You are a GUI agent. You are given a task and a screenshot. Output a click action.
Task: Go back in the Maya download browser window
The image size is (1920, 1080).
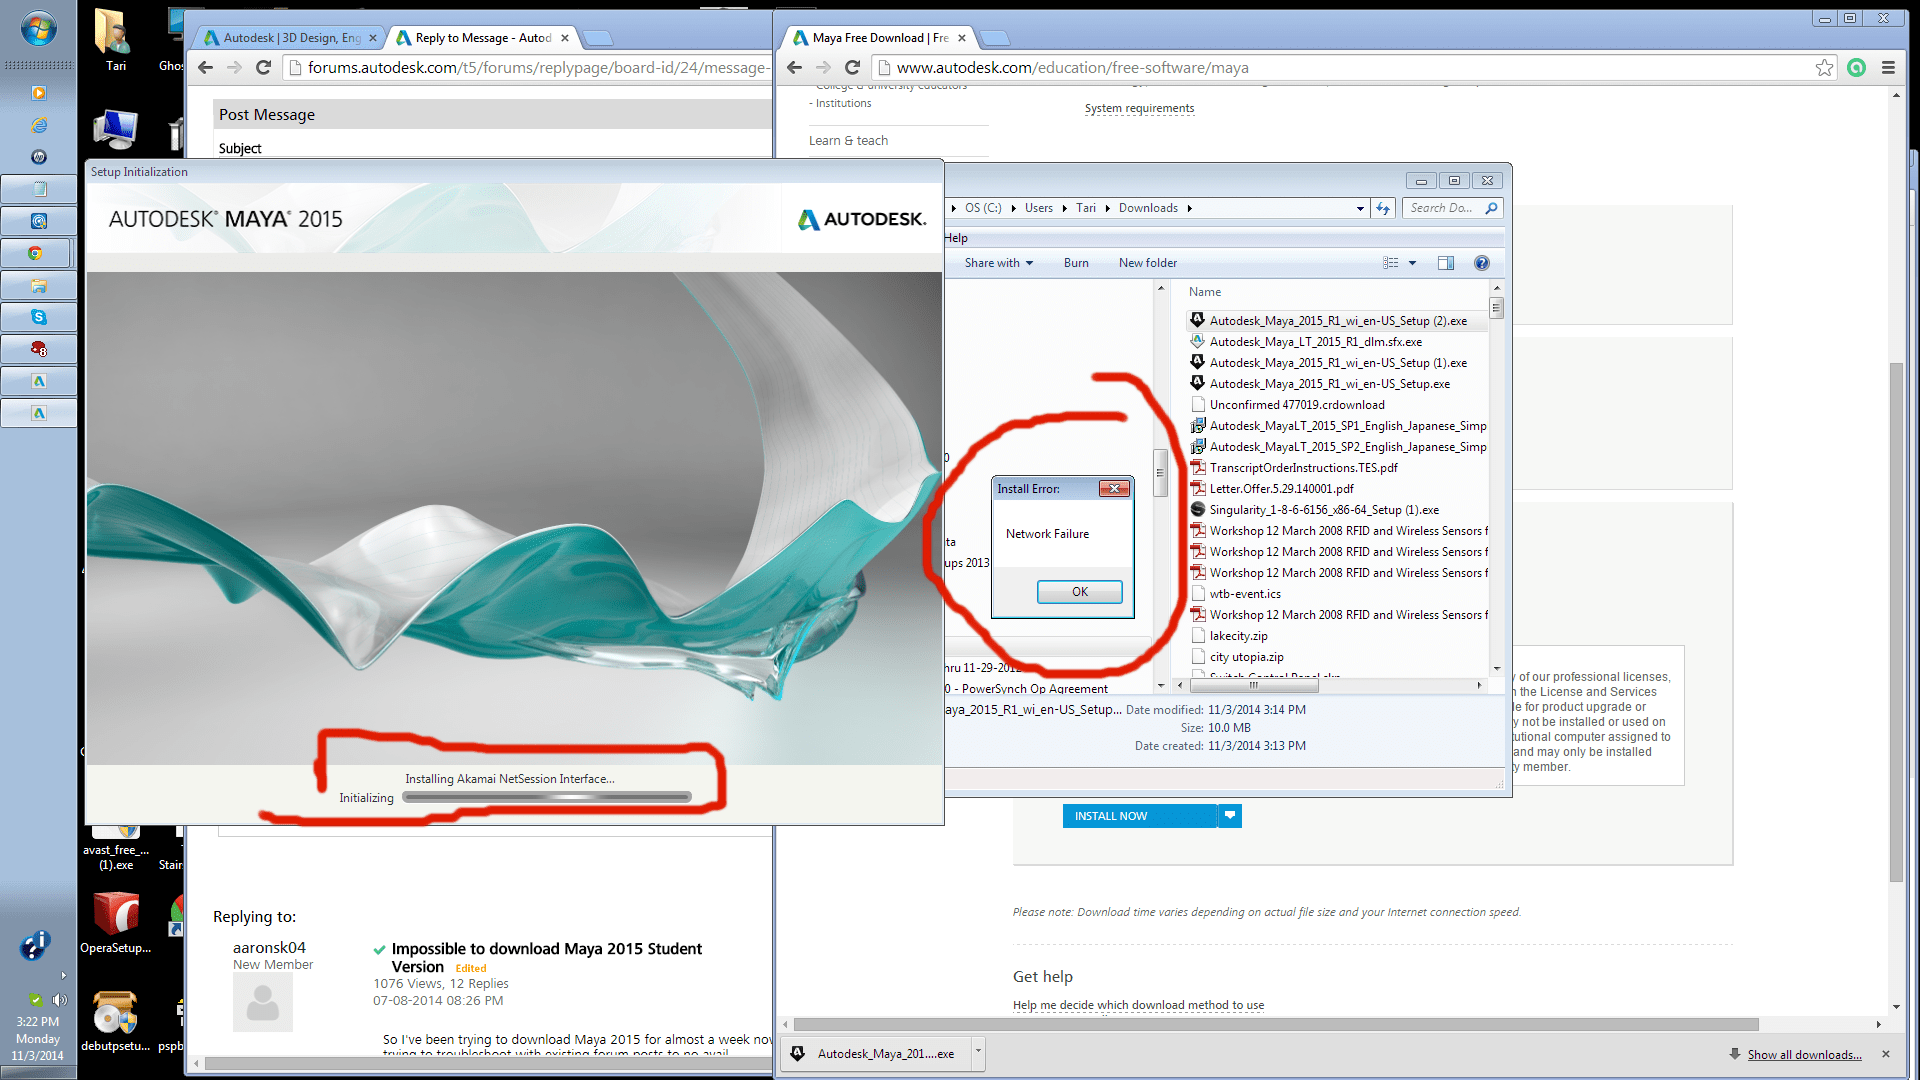point(794,67)
